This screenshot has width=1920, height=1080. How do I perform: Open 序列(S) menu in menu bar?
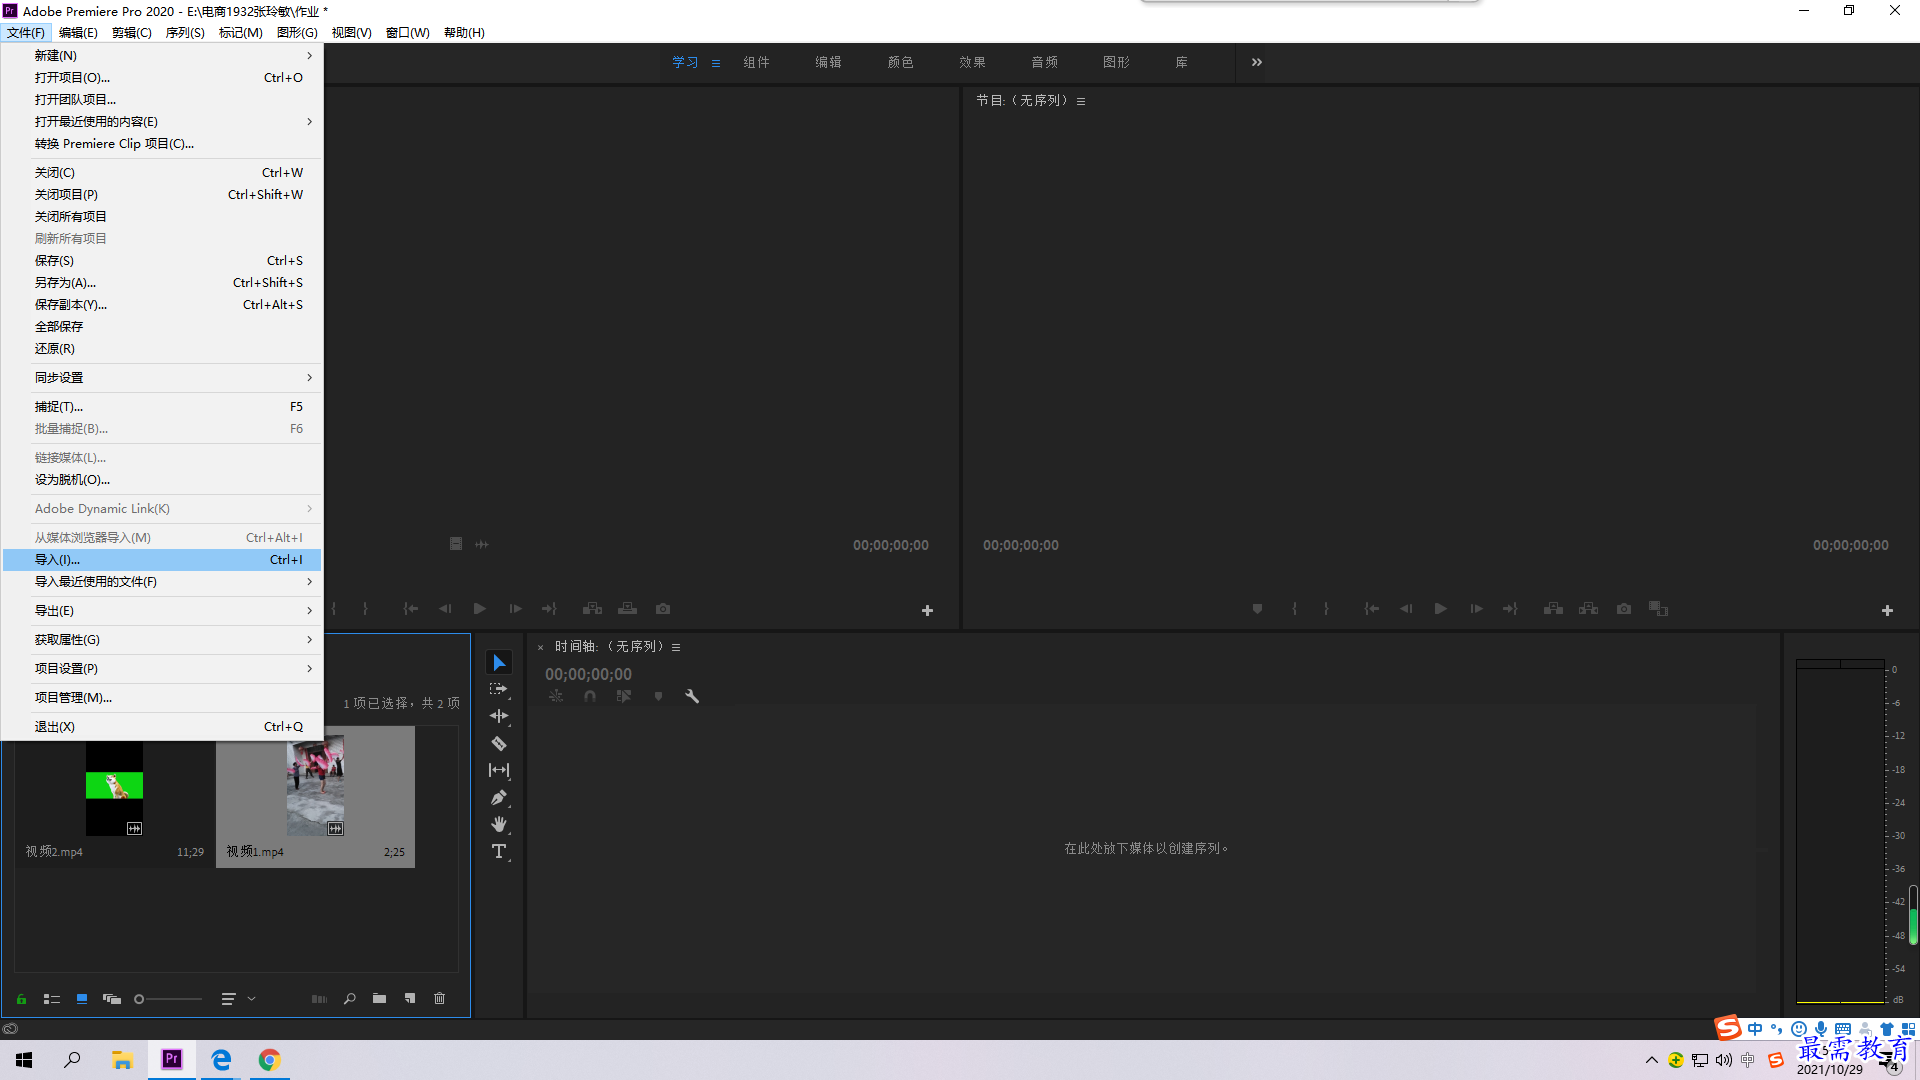click(185, 33)
